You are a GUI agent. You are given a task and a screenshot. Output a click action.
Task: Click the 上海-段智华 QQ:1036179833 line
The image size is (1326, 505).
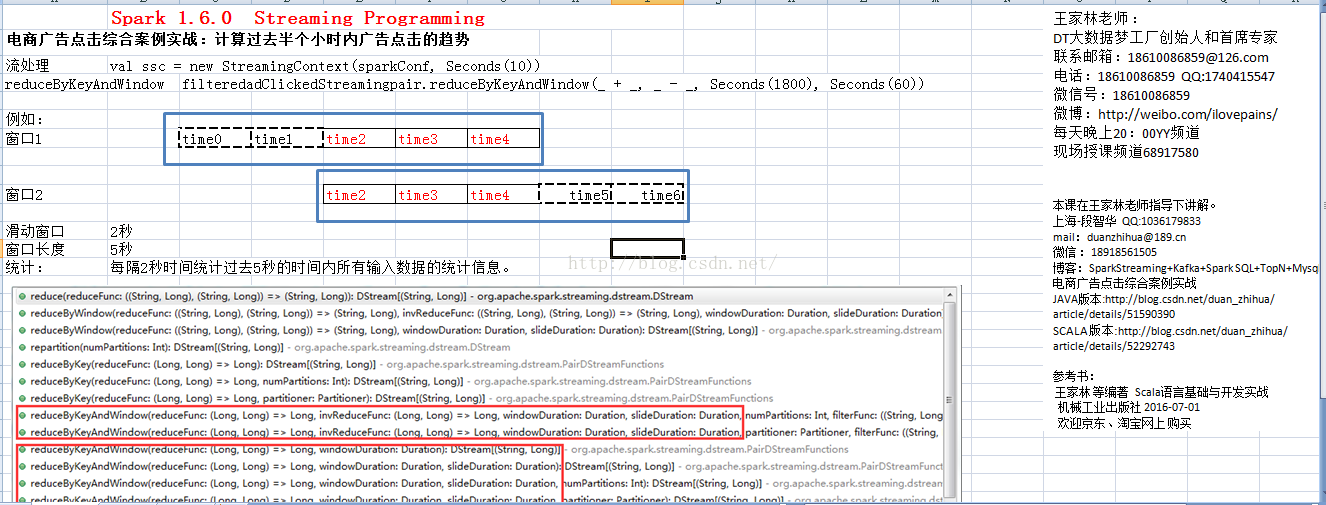tap(1127, 221)
